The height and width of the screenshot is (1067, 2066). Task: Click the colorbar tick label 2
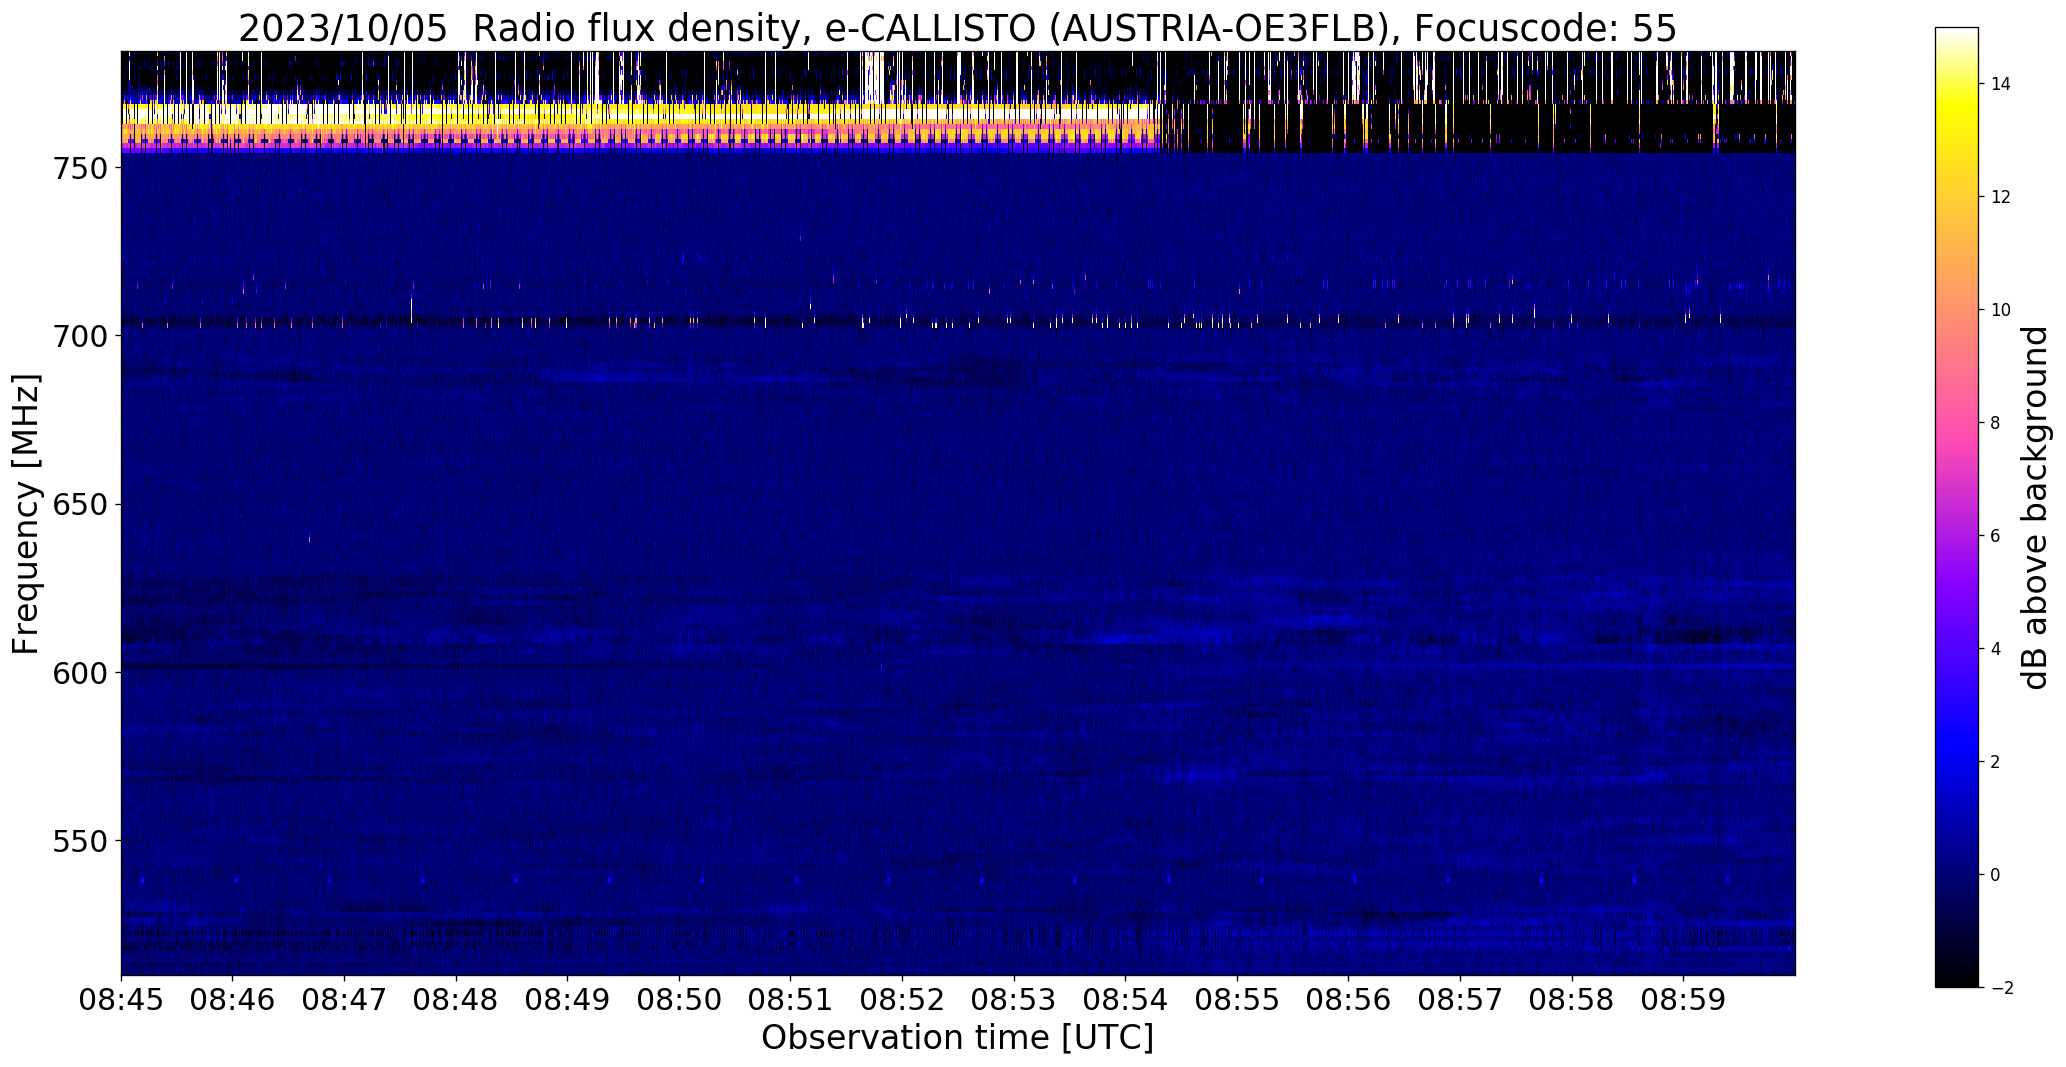[x=1996, y=762]
